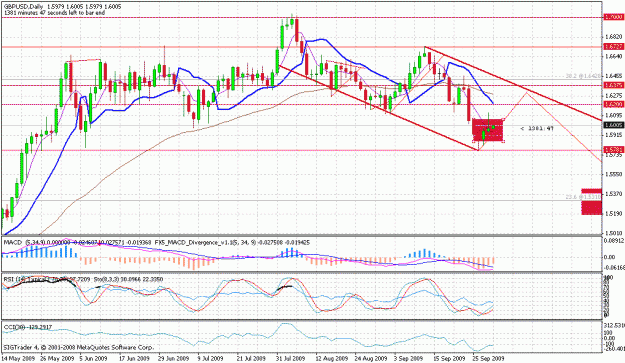Click the CCI(30) indicator label
Image resolution: width=625 pixels, height=363 pixels.
(x=14, y=327)
